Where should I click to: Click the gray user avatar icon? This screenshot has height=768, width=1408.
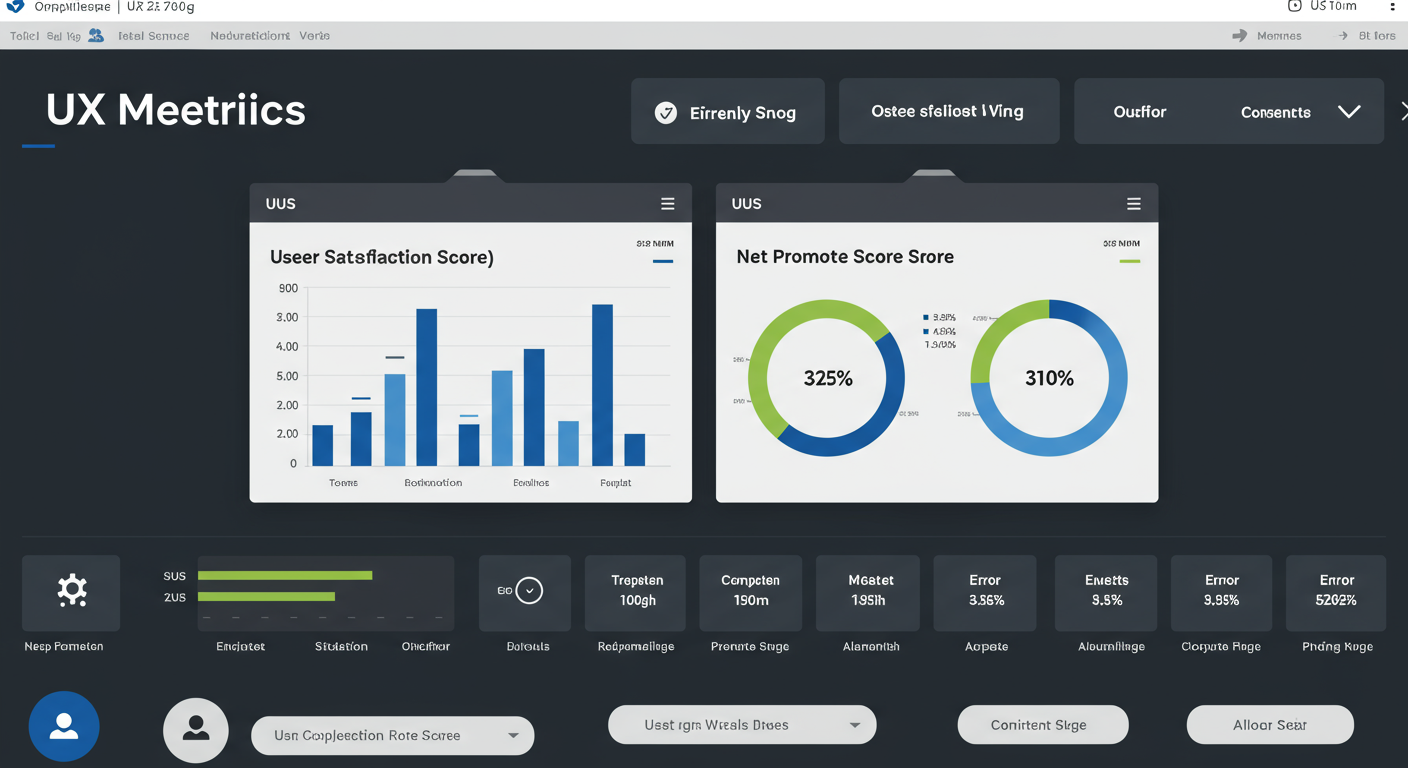click(196, 730)
